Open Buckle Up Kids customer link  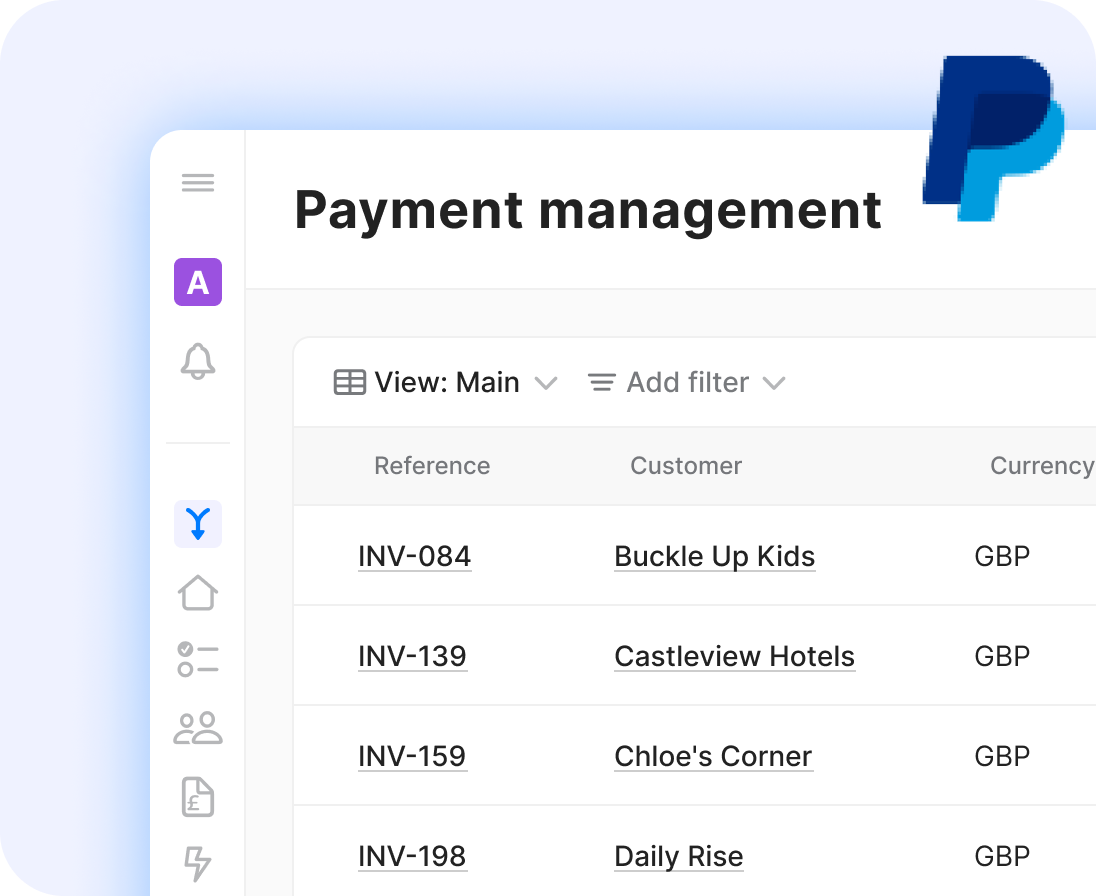click(714, 557)
